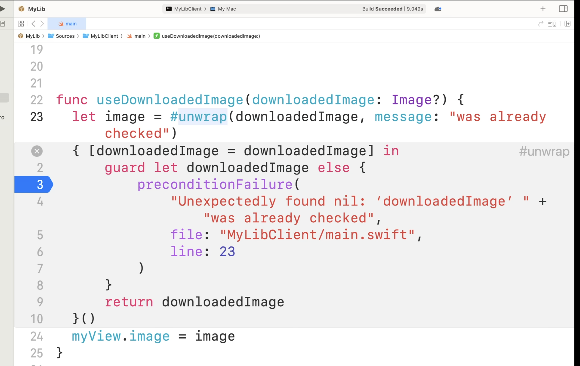This screenshot has height=366, width=580.
Task: Open the cloud status icon in toolbar
Action: (438, 9)
